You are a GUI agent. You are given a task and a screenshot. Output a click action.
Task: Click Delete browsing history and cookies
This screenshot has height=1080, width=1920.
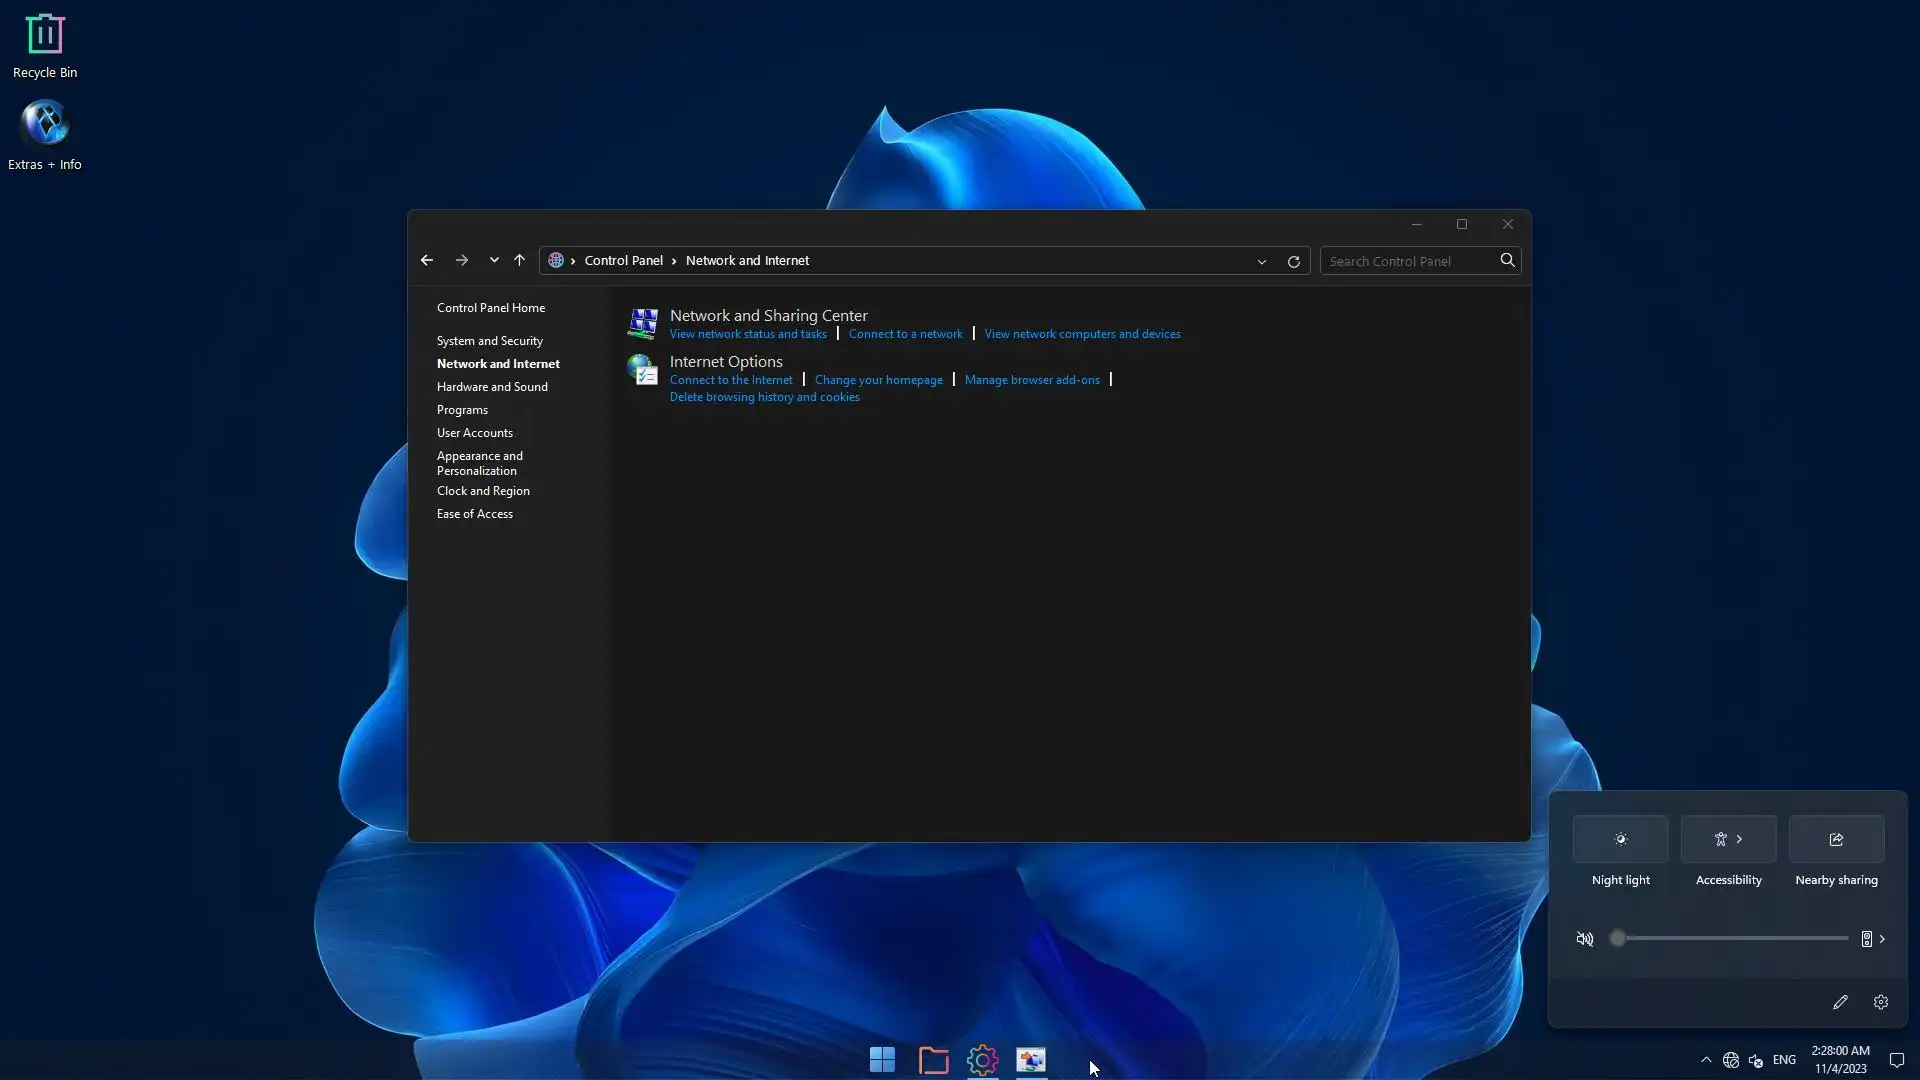(764, 397)
